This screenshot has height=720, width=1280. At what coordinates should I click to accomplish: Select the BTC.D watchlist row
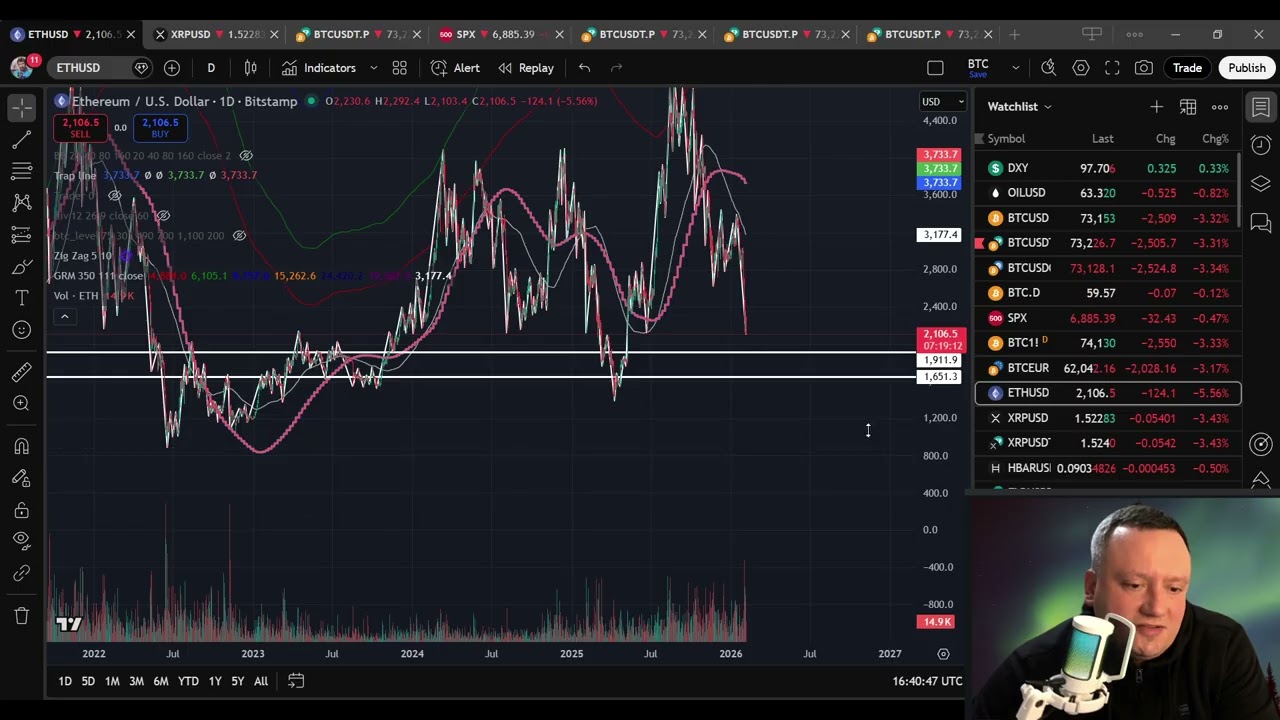tap(1108, 293)
